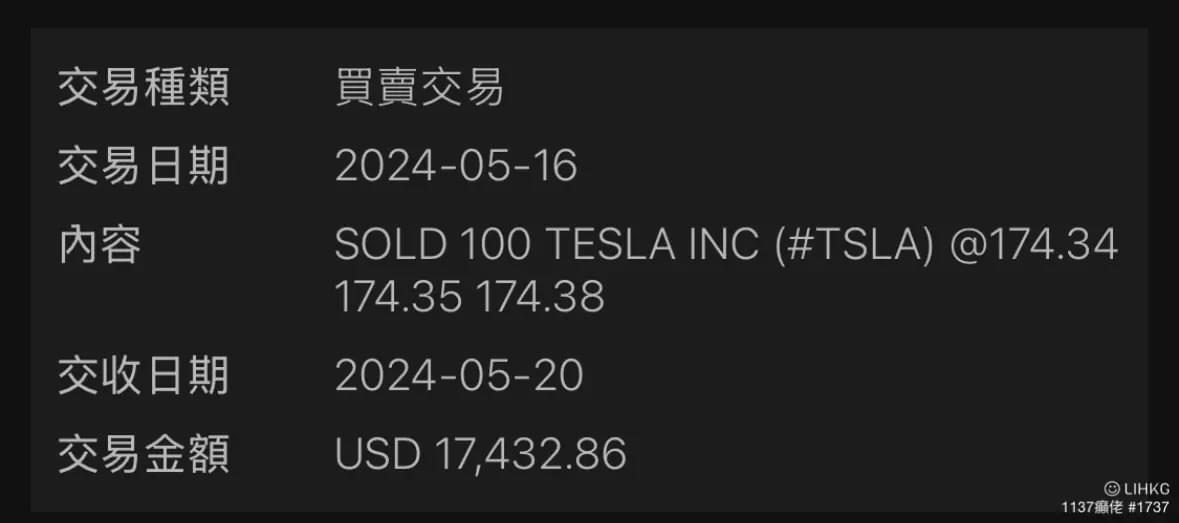Select the 內容 label
1179x523 pixels.
pyautogui.click(x=99, y=244)
